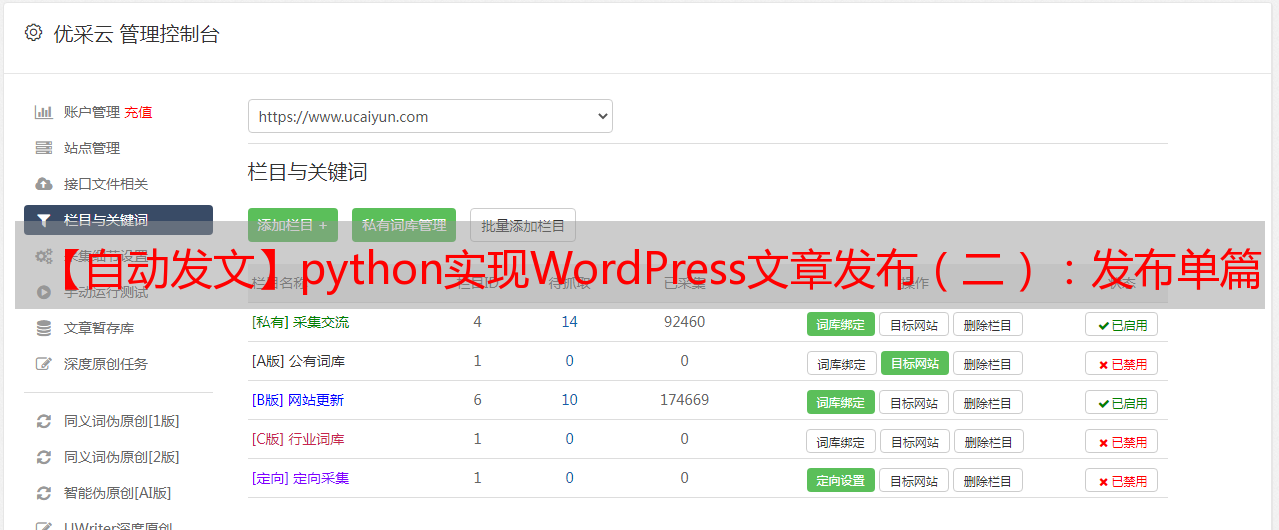The height and width of the screenshot is (530, 1279).
Task: Click the filter icon for 栏目与关键词
Action: tap(43, 220)
